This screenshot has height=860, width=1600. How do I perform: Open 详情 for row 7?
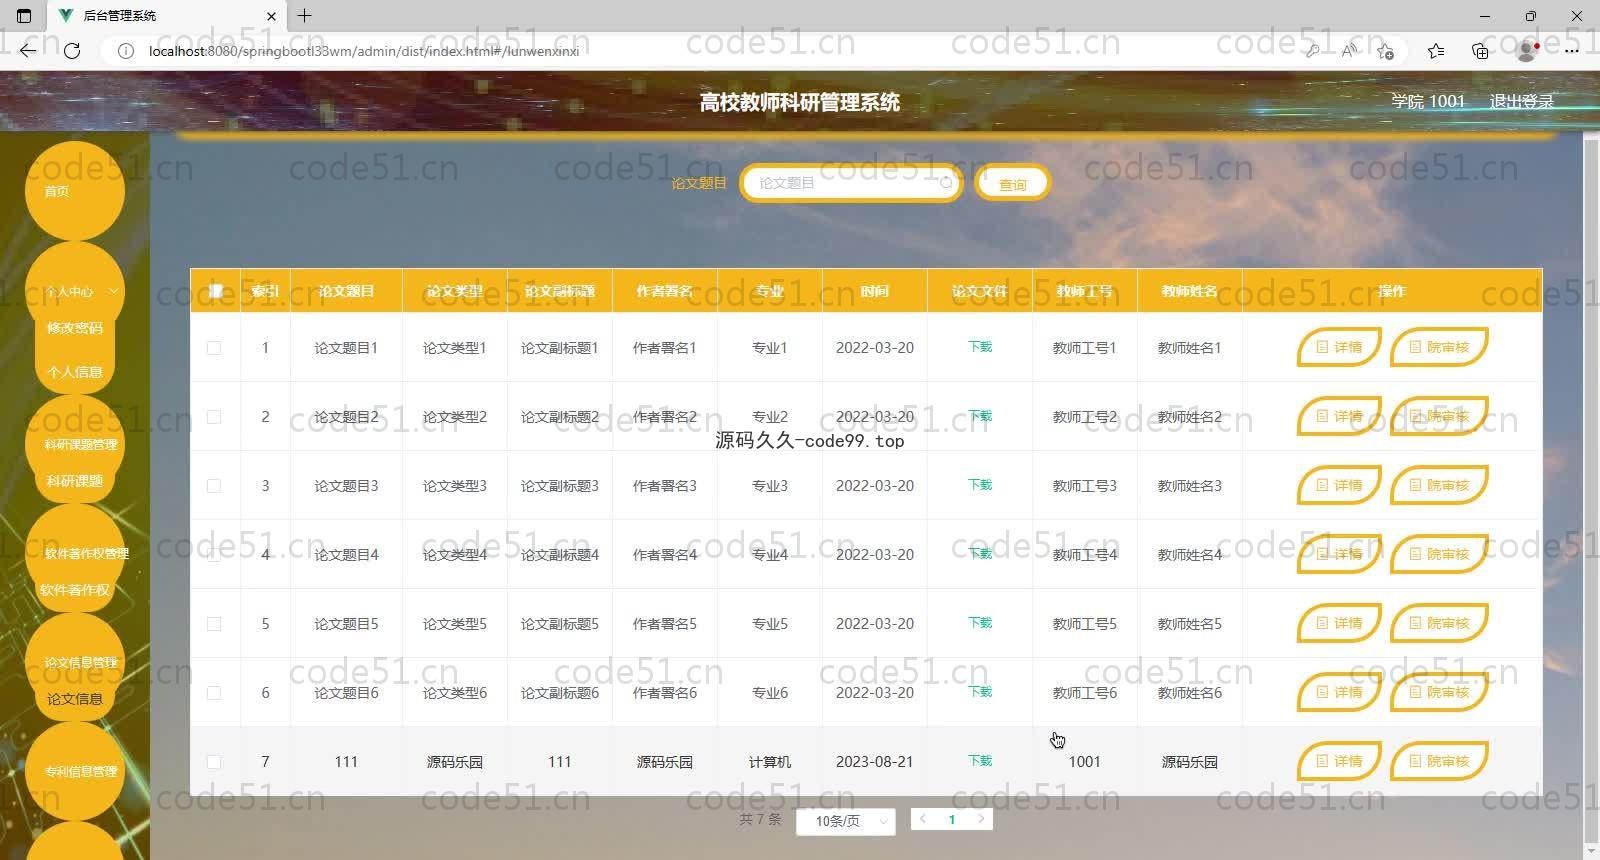tap(1339, 761)
